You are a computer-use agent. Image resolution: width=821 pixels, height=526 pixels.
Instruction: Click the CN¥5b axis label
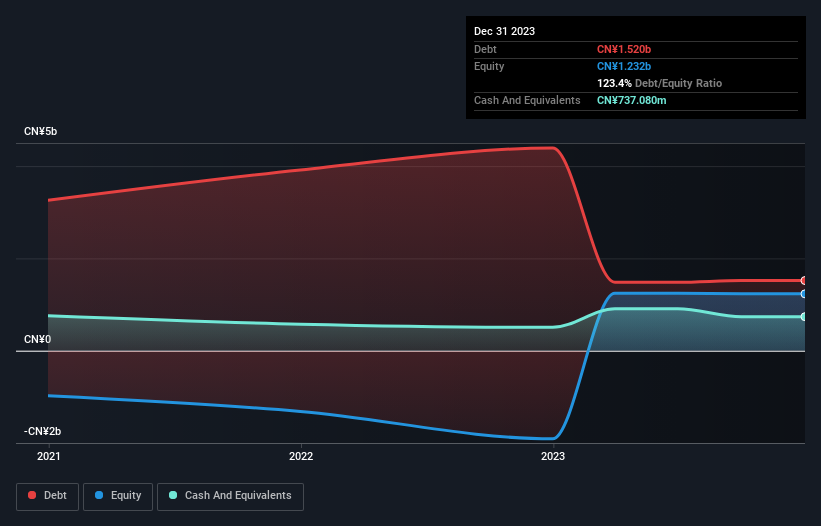click(40, 131)
